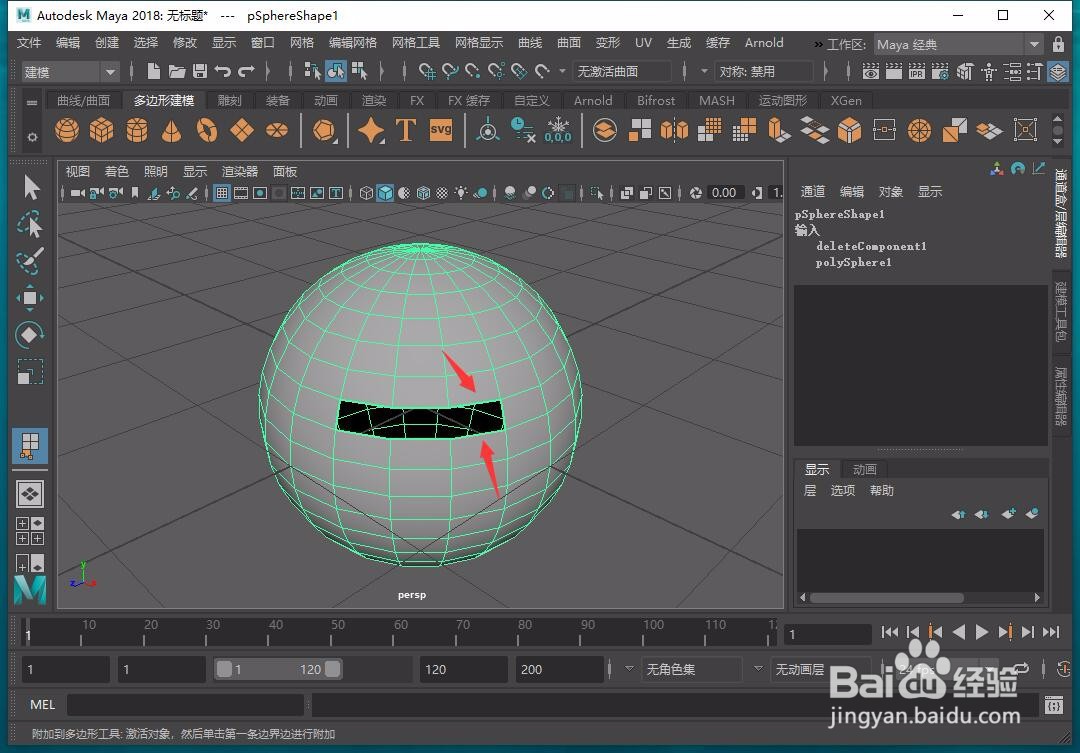The image size is (1080, 753).
Task: Select the Lasso selection tool
Action: point(30,224)
